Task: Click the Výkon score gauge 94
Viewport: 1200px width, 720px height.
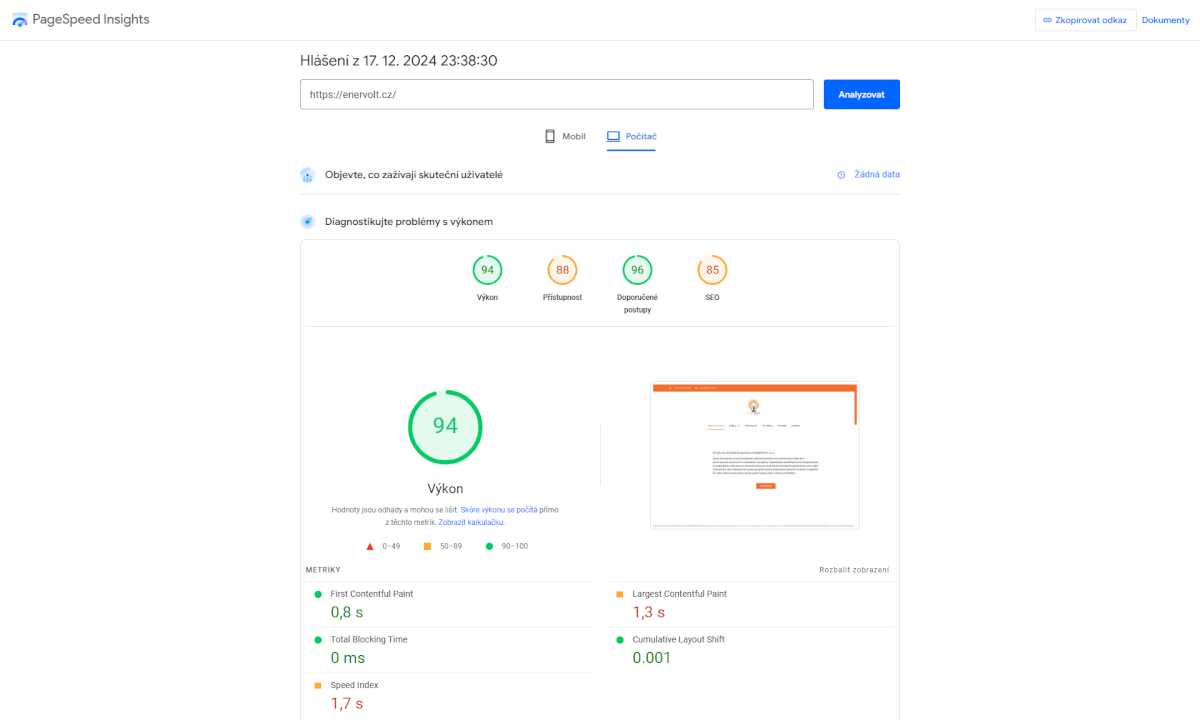Action: tap(487, 270)
